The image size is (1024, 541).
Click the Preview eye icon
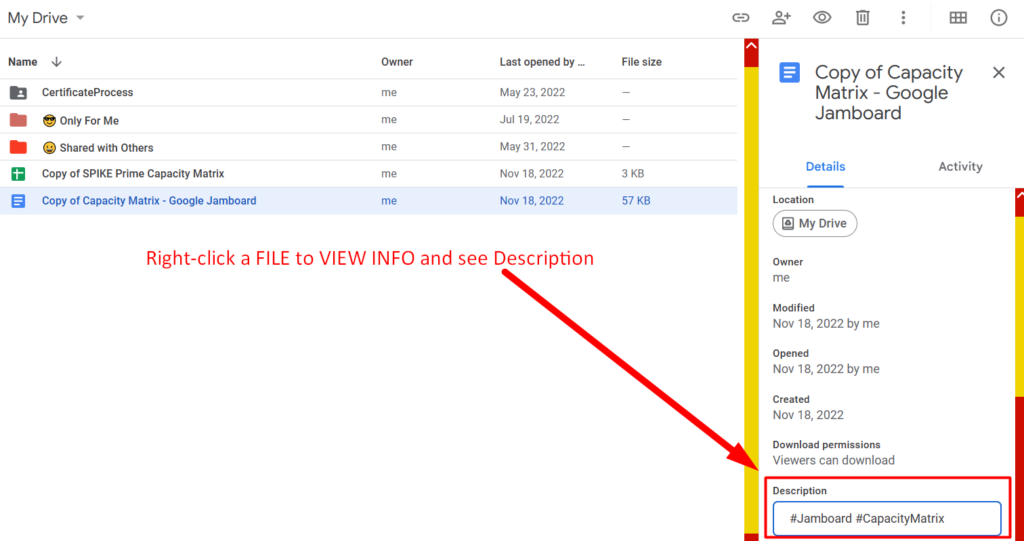[822, 18]
